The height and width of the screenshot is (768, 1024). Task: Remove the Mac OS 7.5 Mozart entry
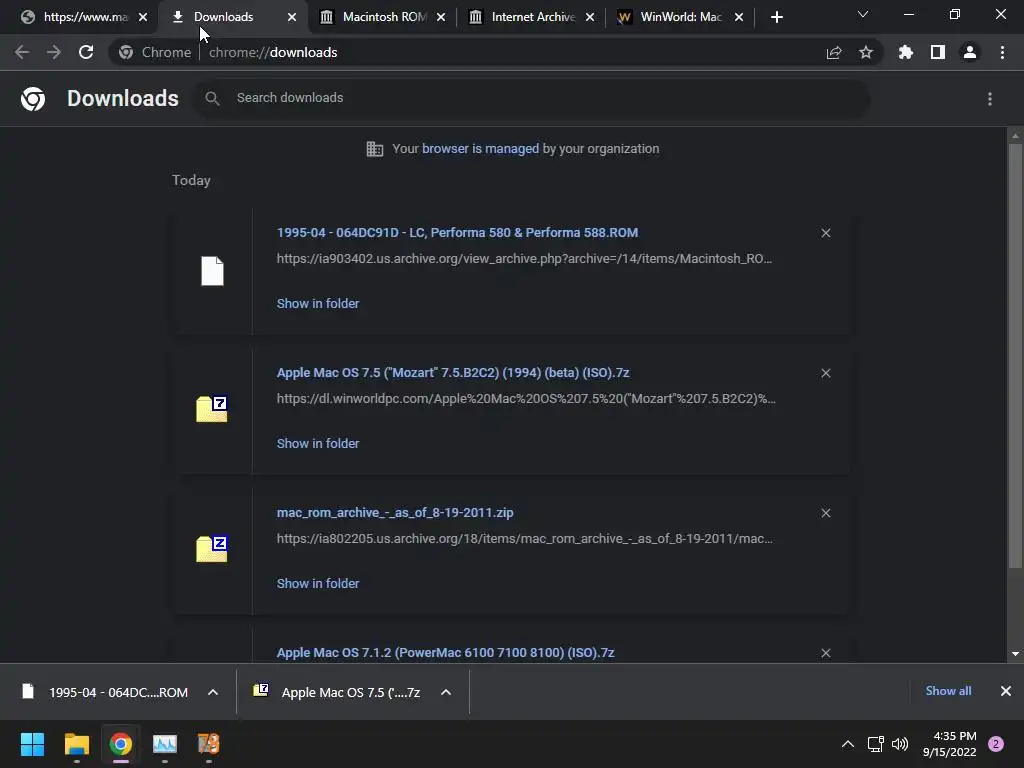pyautogui.click(x=826, y=373)
